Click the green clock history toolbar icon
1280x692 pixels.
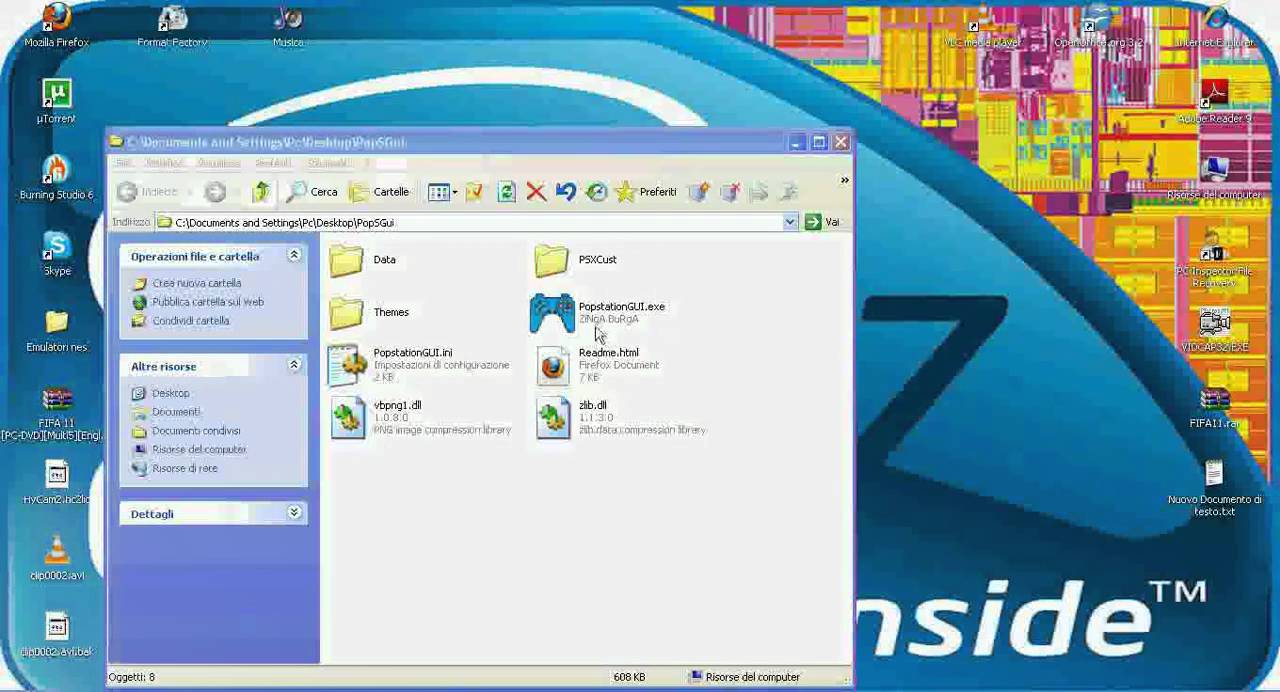(596, 192)
